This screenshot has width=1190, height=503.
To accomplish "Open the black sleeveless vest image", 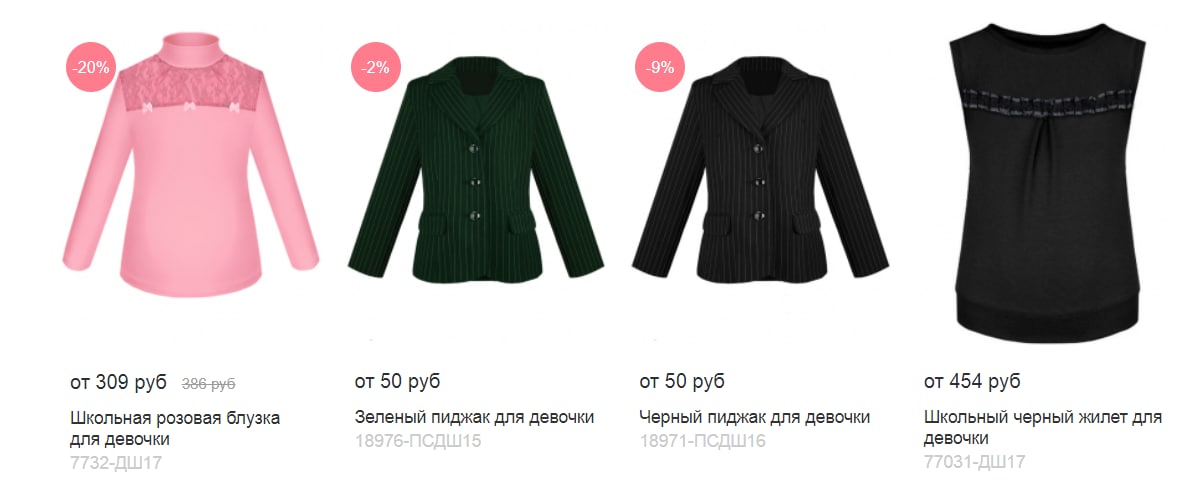I will (1047, 182).
